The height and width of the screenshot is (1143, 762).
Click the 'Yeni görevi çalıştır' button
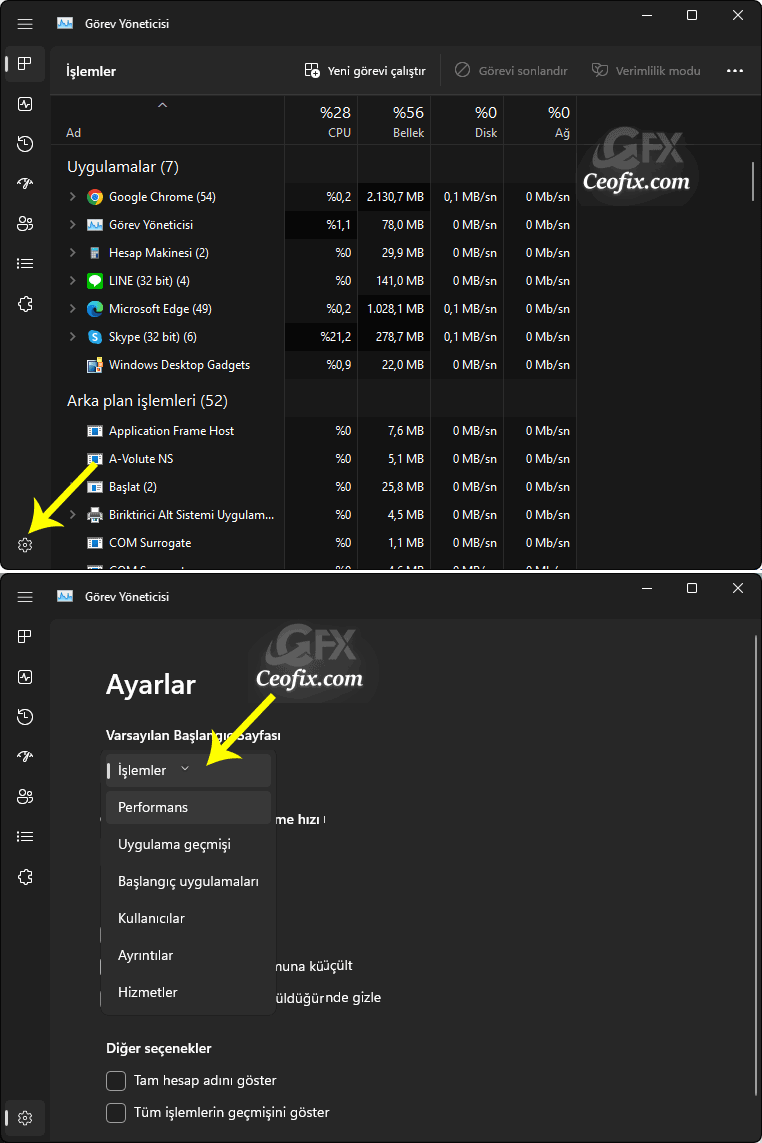click(365, 71)
